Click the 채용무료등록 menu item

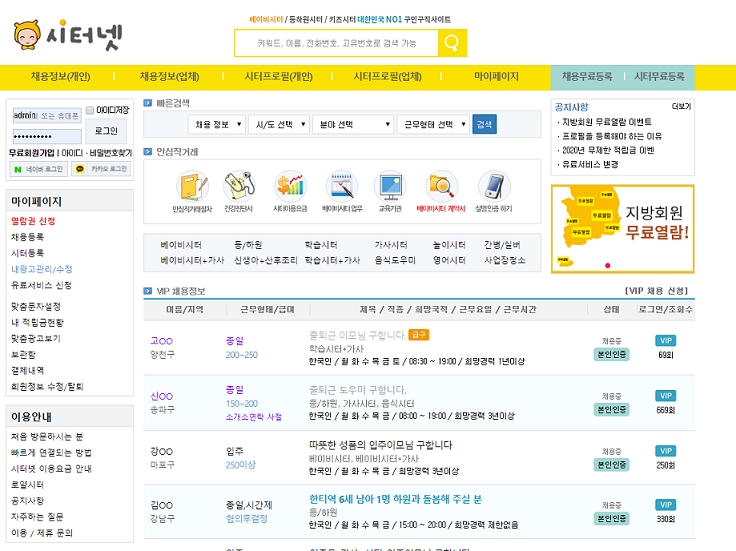[587, 77]
